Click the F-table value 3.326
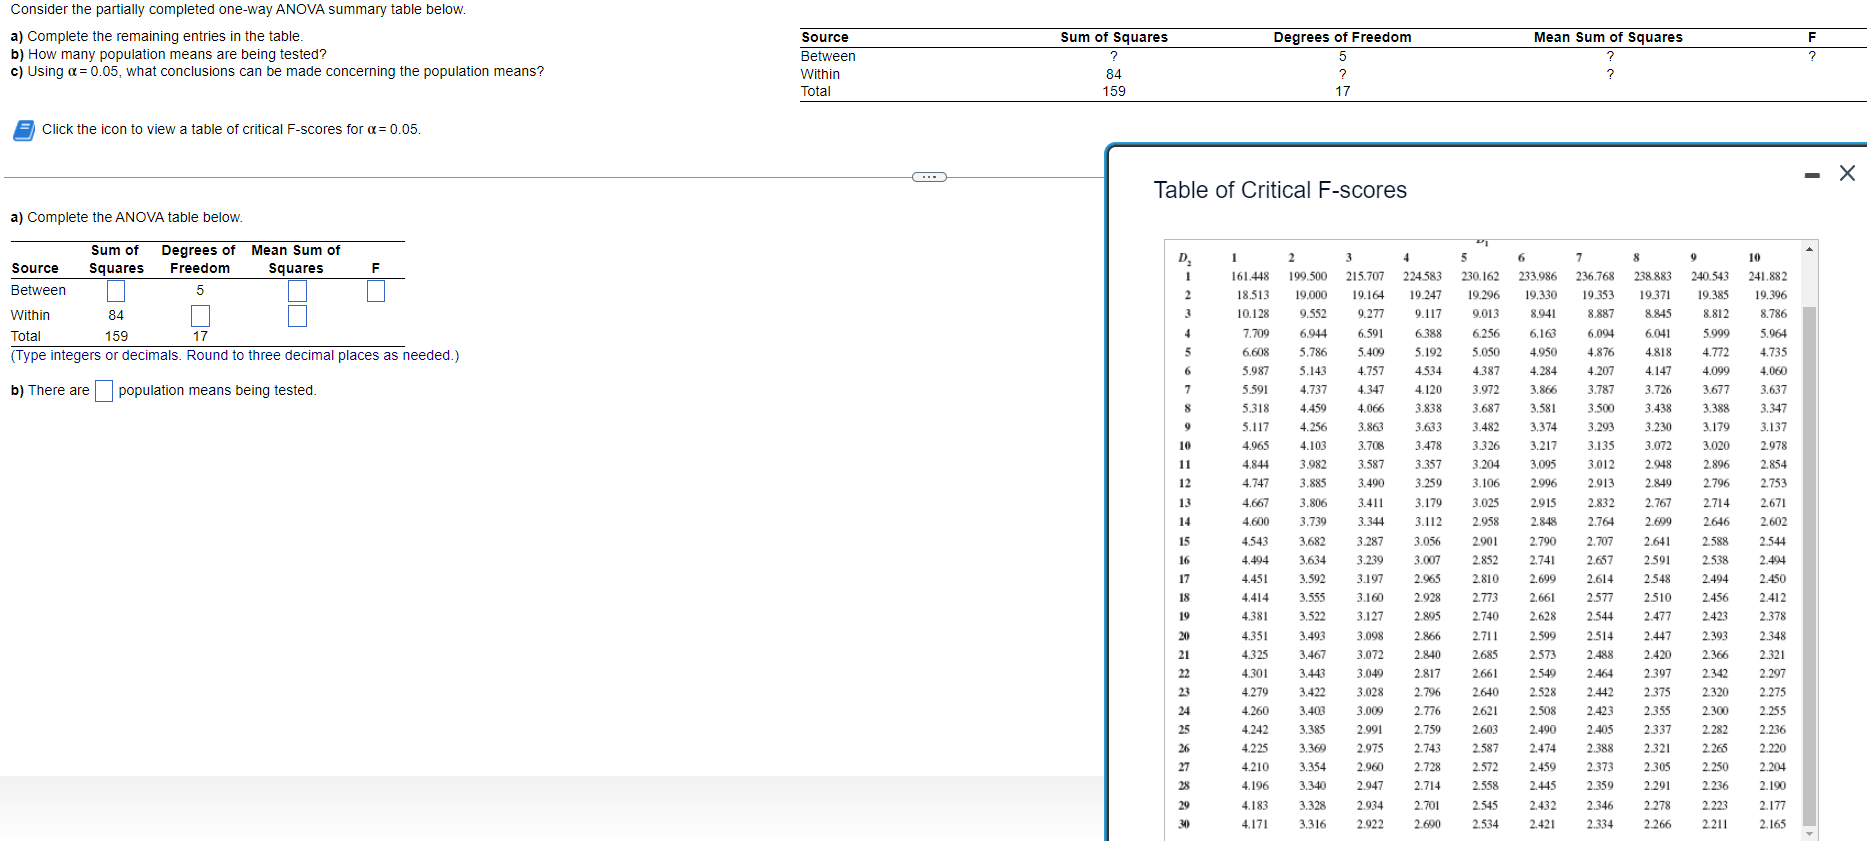 click(1486, 446)
